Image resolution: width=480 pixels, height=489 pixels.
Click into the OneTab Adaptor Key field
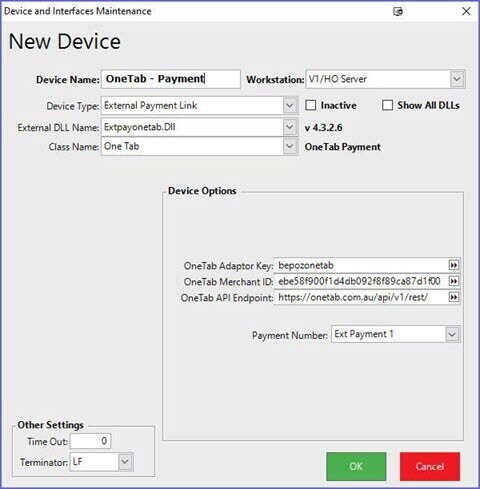[x=361, y=265]
